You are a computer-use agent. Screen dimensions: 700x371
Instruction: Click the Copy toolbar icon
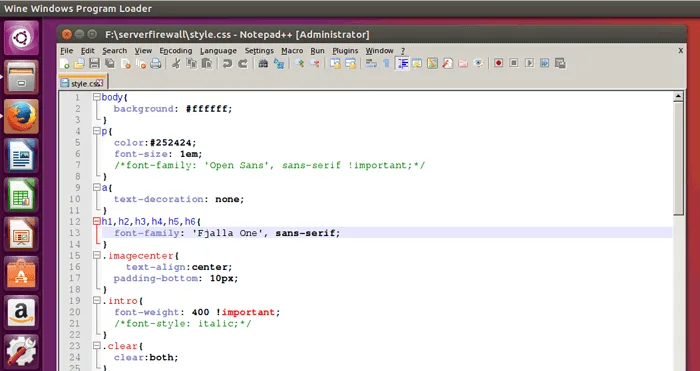click(x=192, y=63)
